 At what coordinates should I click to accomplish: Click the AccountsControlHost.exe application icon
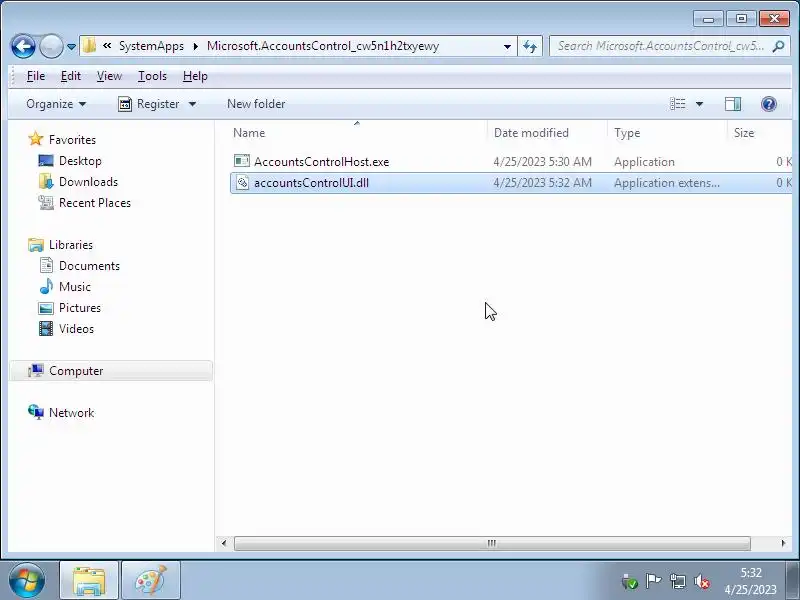(x=242, y=161)
